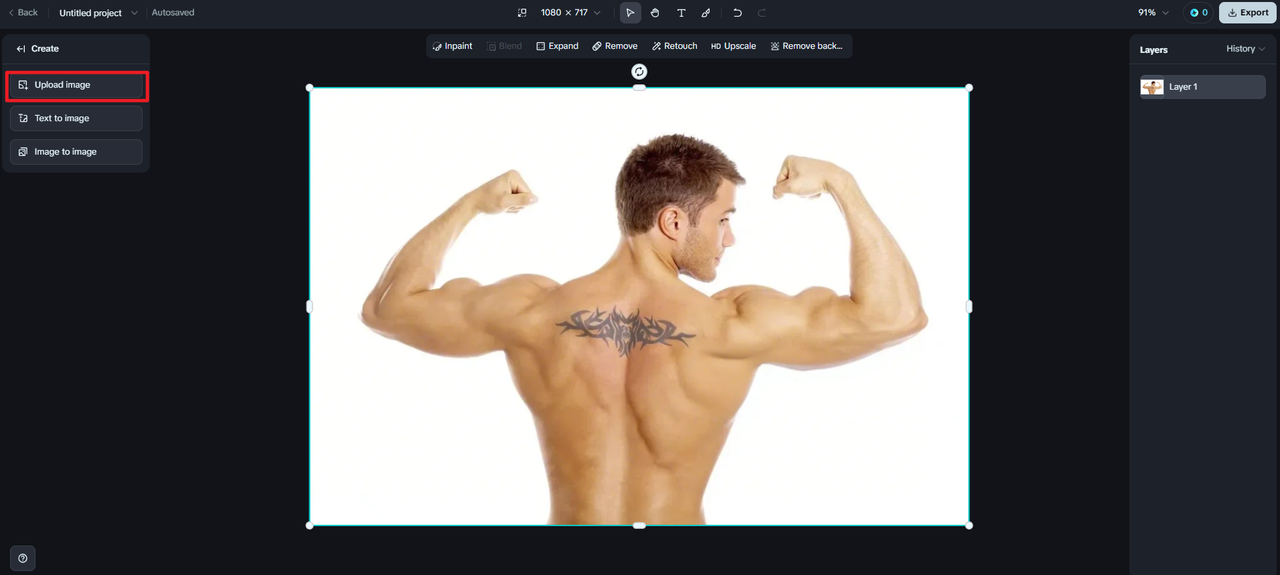The image size is (1280, 575).
Task: Open the Layers tab
Action: pyautogui.click(x=1154, y=49)
